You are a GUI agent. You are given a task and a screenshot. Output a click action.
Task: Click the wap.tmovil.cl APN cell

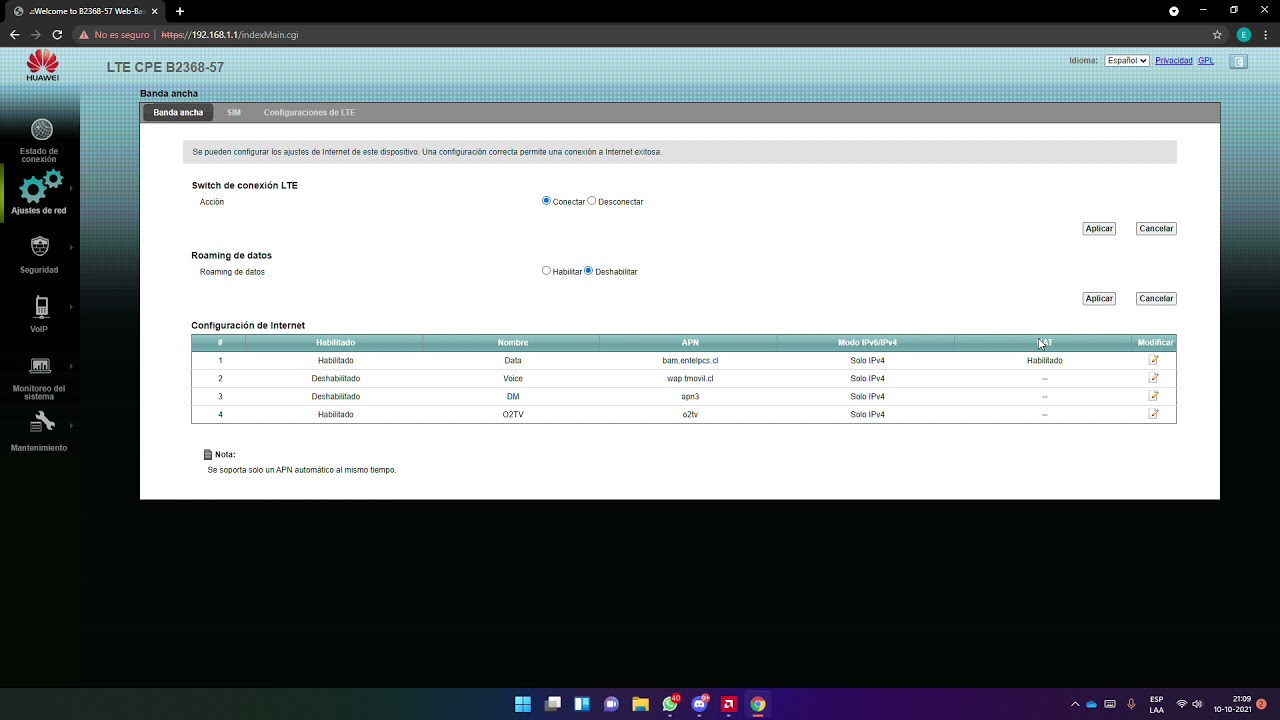point(690,378)
